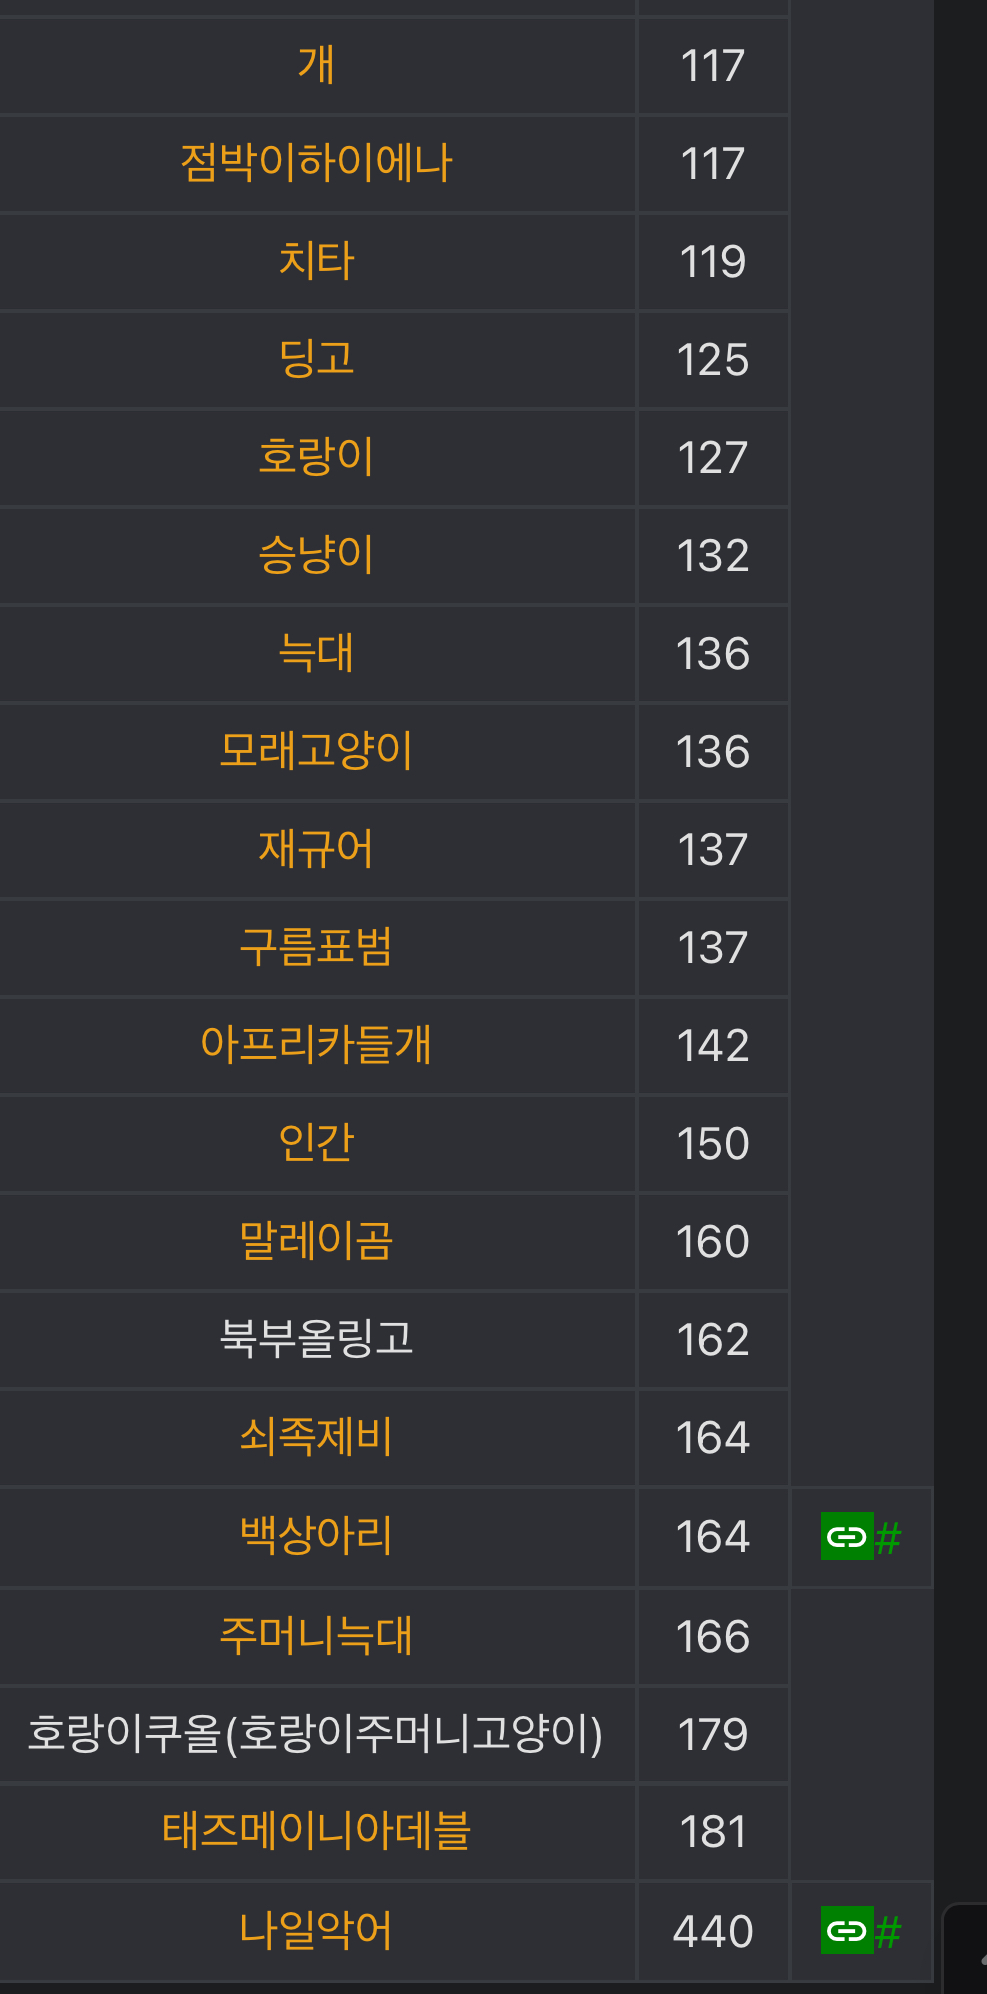987x1994 pixels.
Task: Follow the 주머니늑대 link
Action: click(316, 1636)
